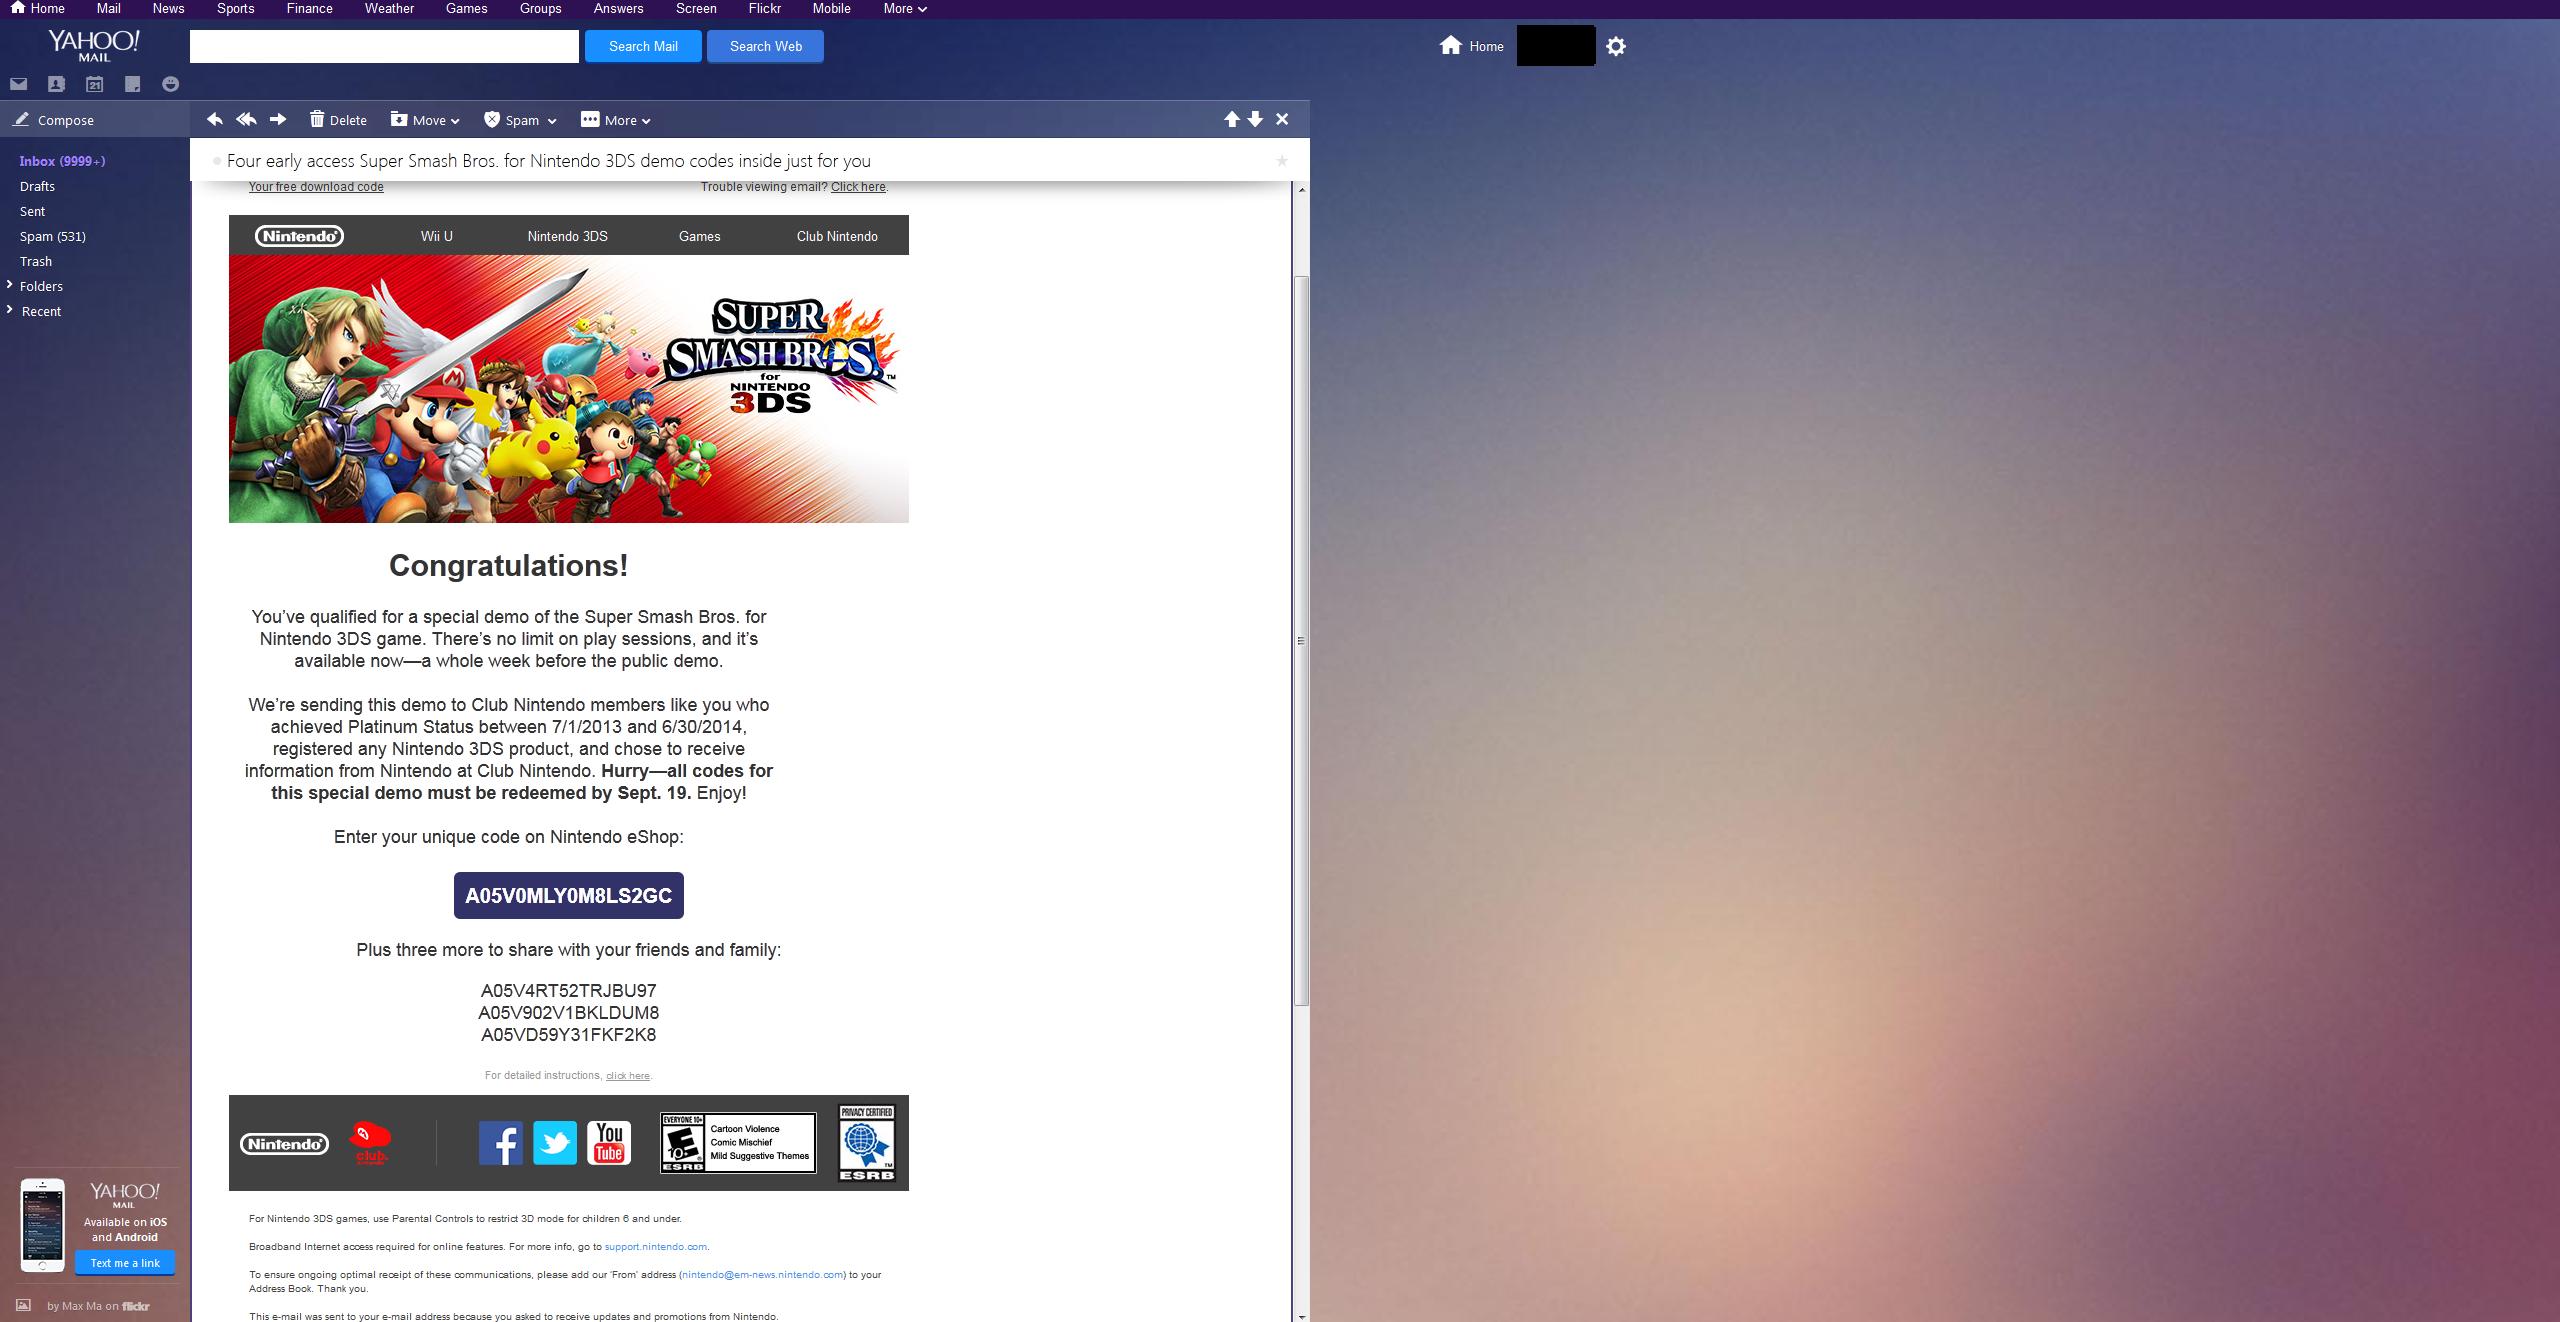This screenshot has width=2560, height=1322.
Task: Open the Calendar icon in the sidebar header
Action: pyautogui.click(x=94, y=84)
